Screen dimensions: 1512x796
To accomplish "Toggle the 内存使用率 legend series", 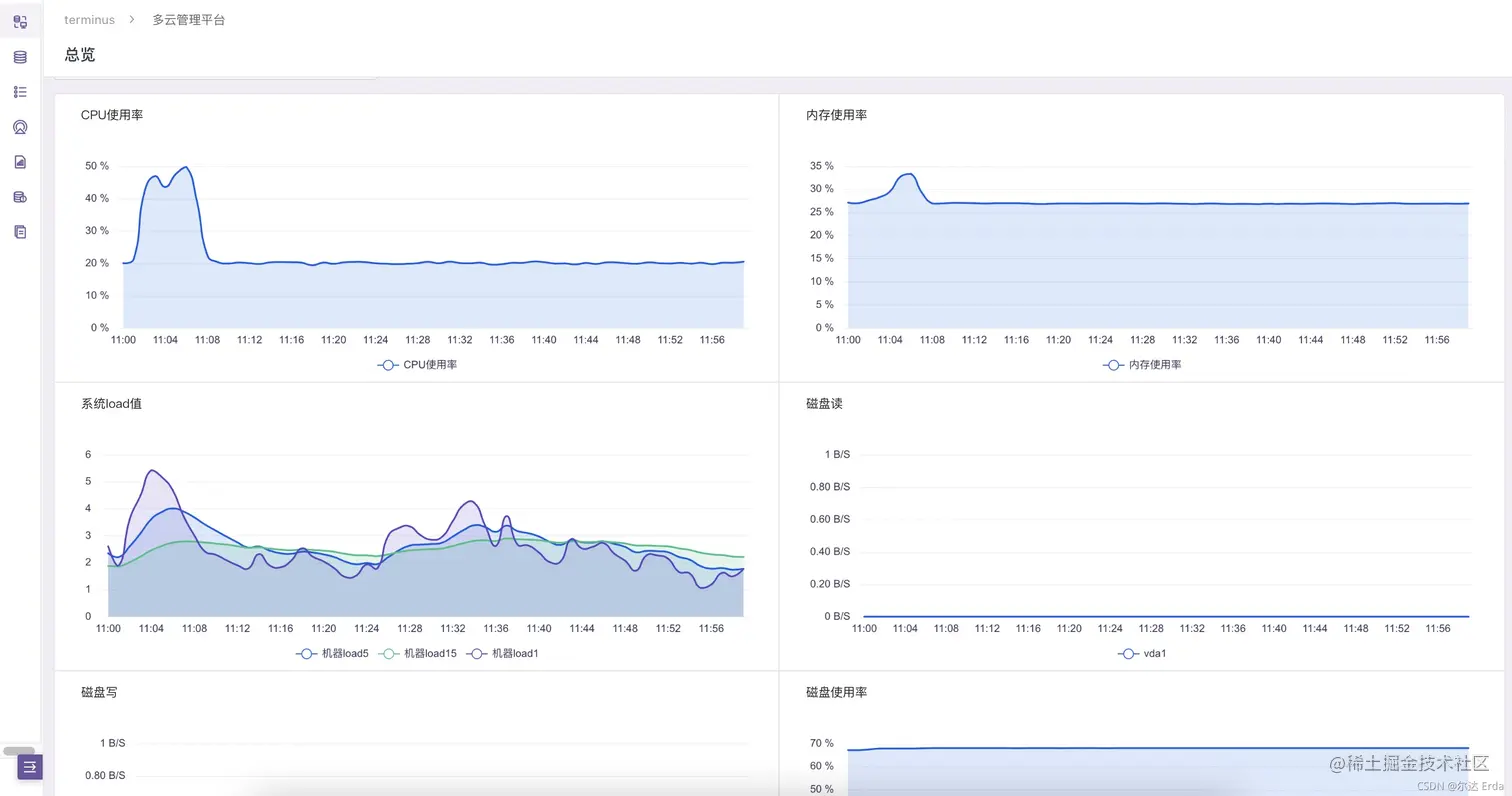I will 1142,365.
